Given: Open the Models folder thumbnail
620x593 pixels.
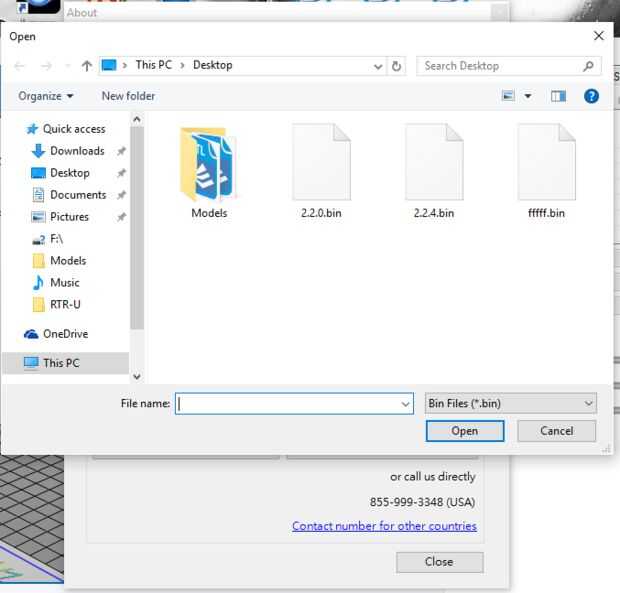Looking at the screenshot, I should pyautogui.click(x=209, y=164).
